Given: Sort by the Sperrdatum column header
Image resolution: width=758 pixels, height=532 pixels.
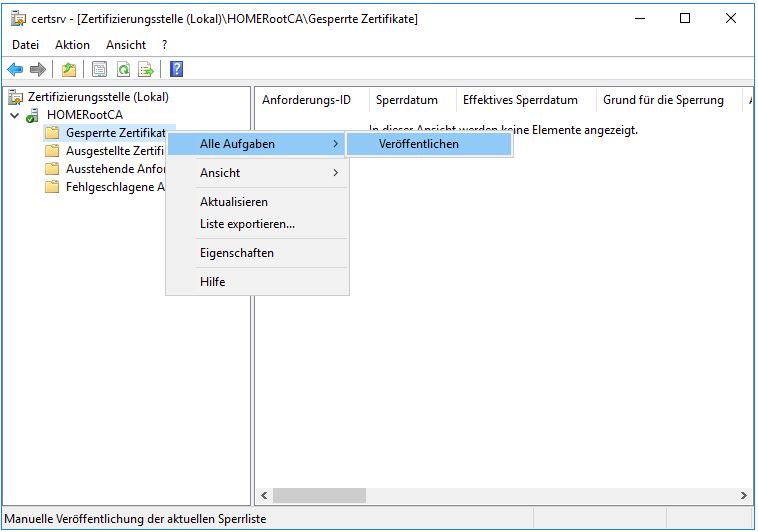Looking at the screenshot, I should tap(407, 100).
